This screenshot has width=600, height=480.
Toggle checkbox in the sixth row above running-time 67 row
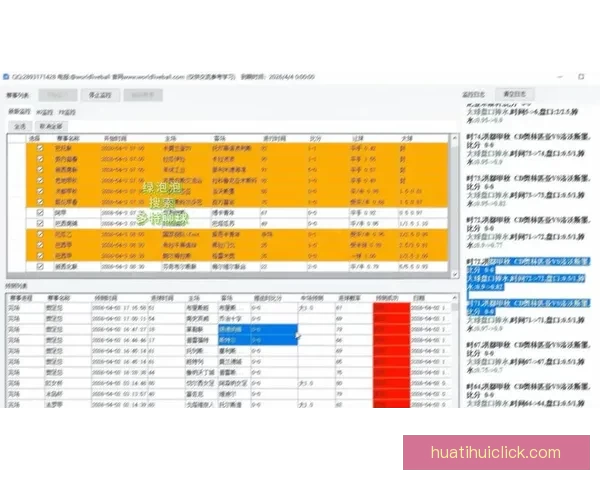pos(40,148)
